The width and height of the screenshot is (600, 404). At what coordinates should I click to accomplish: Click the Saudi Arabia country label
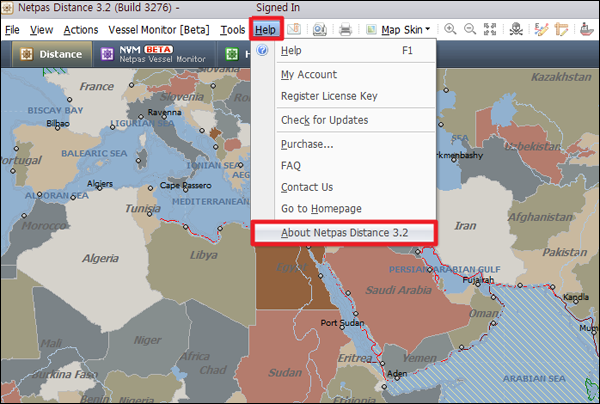point(398,290)
